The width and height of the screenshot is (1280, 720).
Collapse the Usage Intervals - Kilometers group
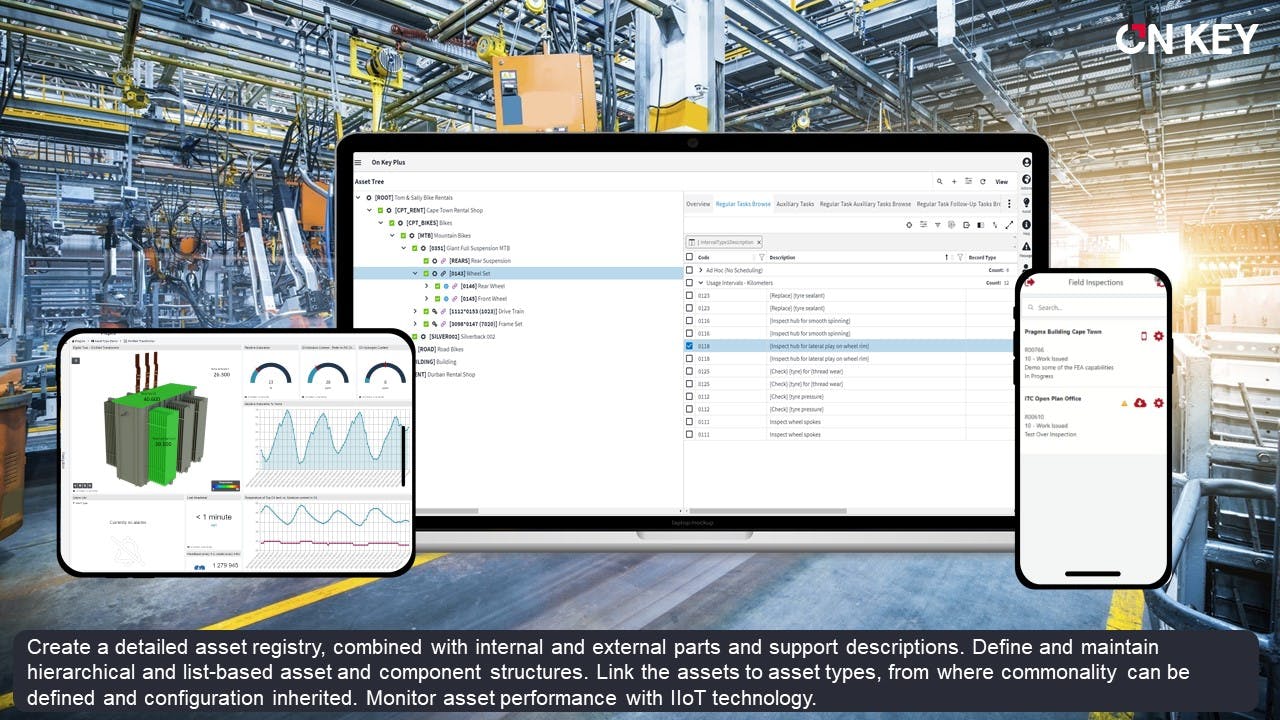[700, 283]
